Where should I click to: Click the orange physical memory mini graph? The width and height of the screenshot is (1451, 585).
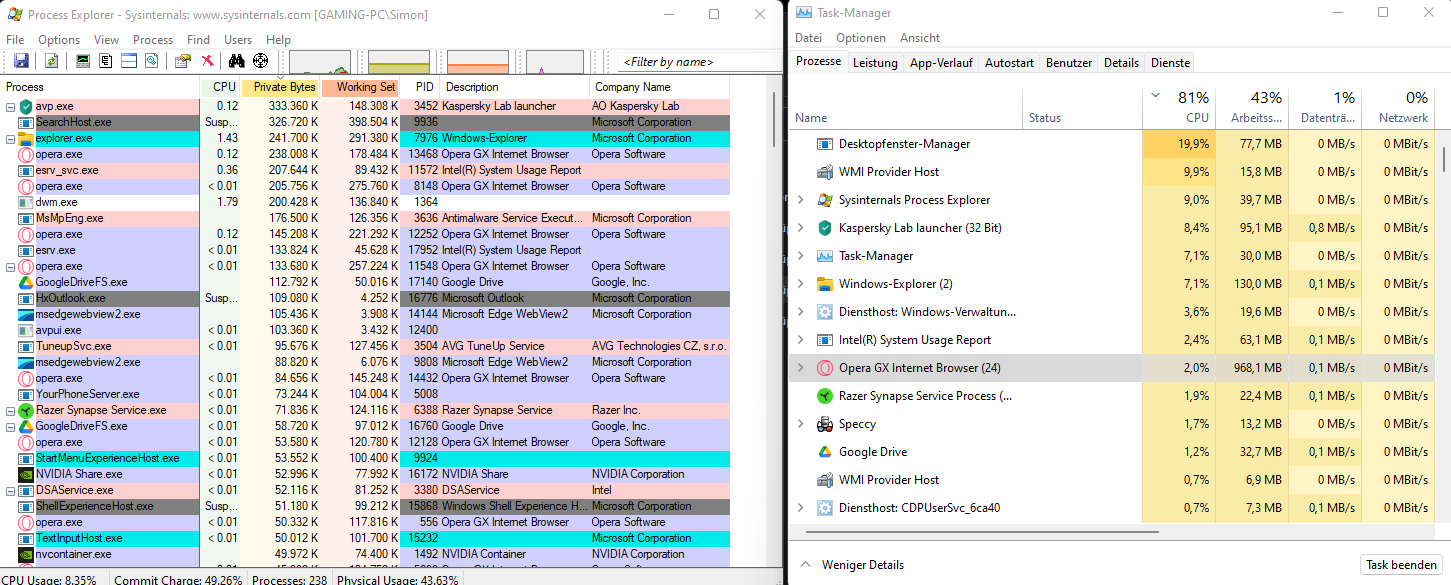pyautogui.click(x=478, y=62)
